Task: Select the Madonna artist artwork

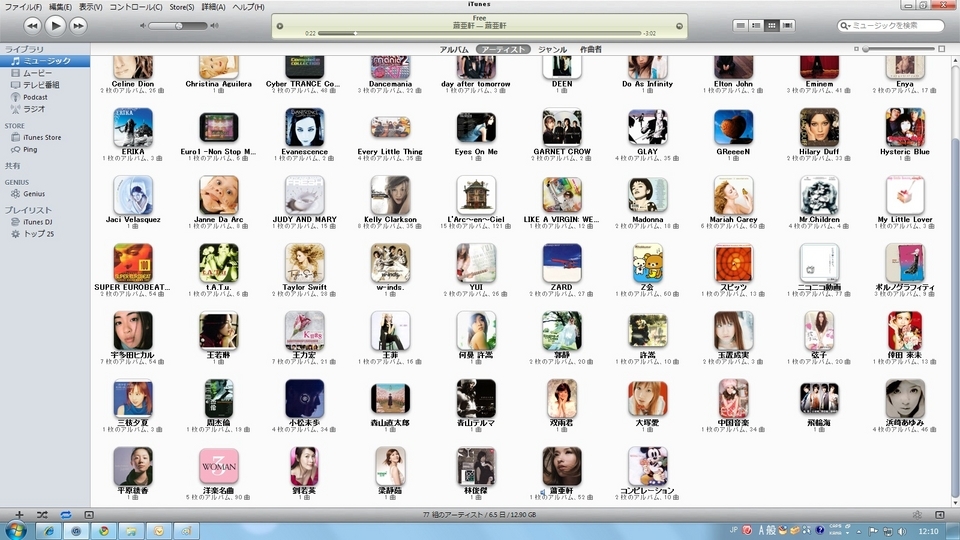Action: click(x=647, y=195)
